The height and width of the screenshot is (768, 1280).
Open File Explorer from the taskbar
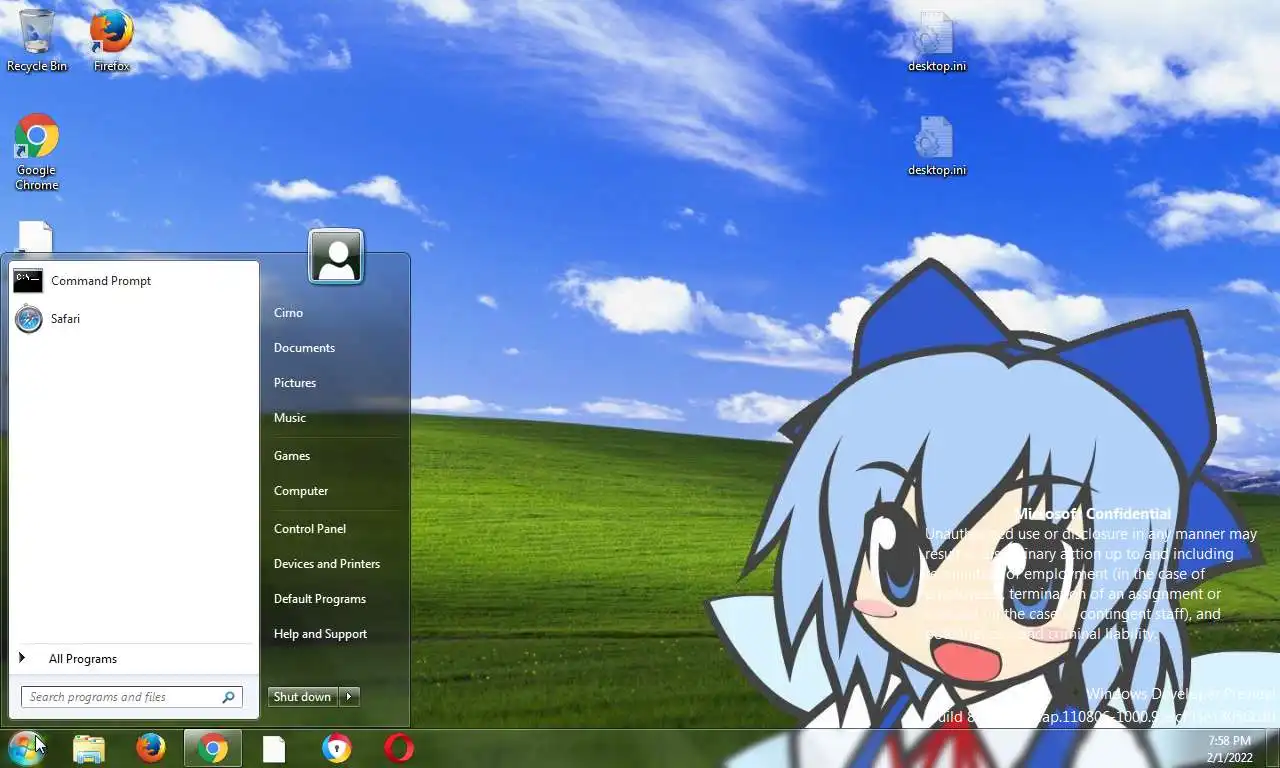89,748
